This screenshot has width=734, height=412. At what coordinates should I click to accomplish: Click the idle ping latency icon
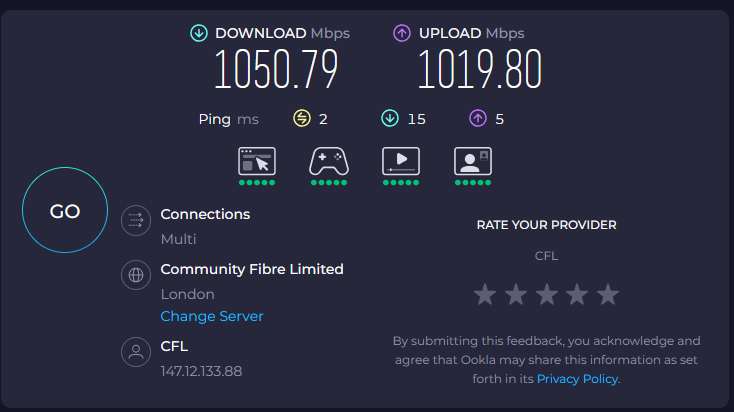(302, 119)
